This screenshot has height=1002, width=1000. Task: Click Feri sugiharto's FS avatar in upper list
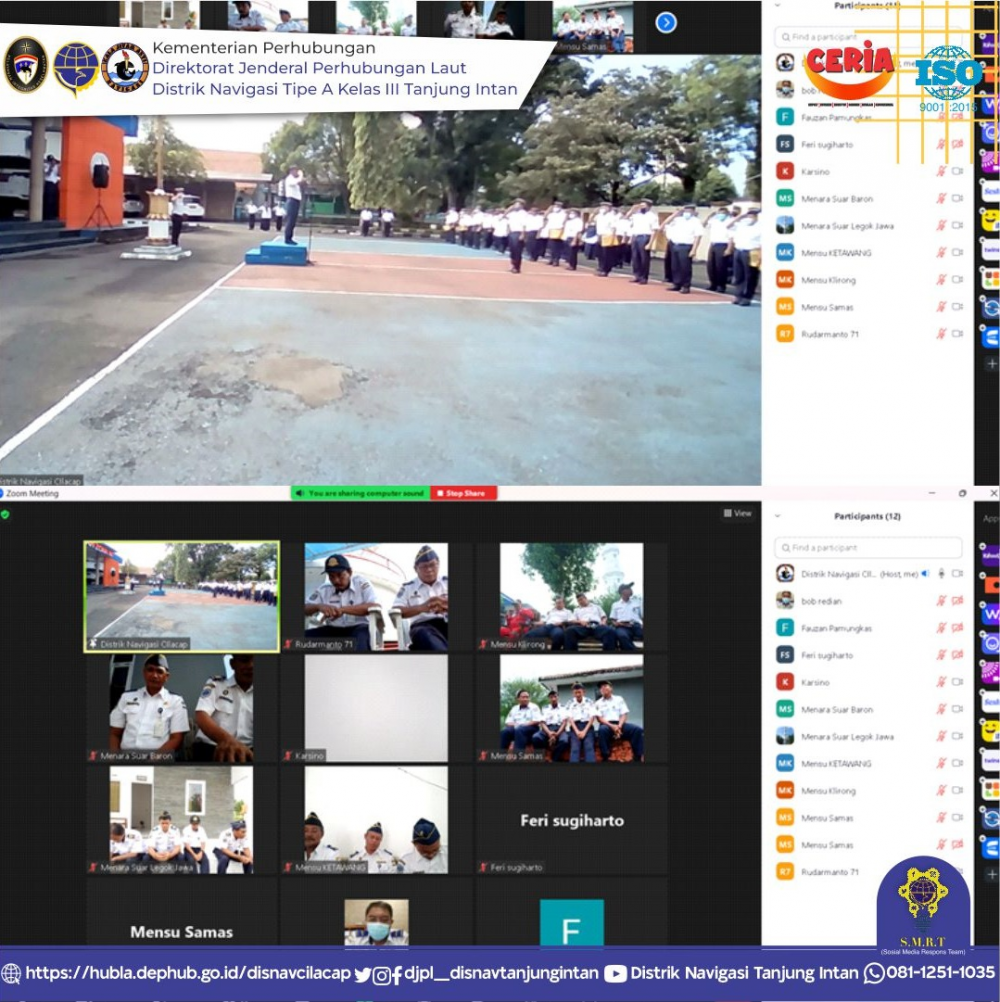[785, 144]
